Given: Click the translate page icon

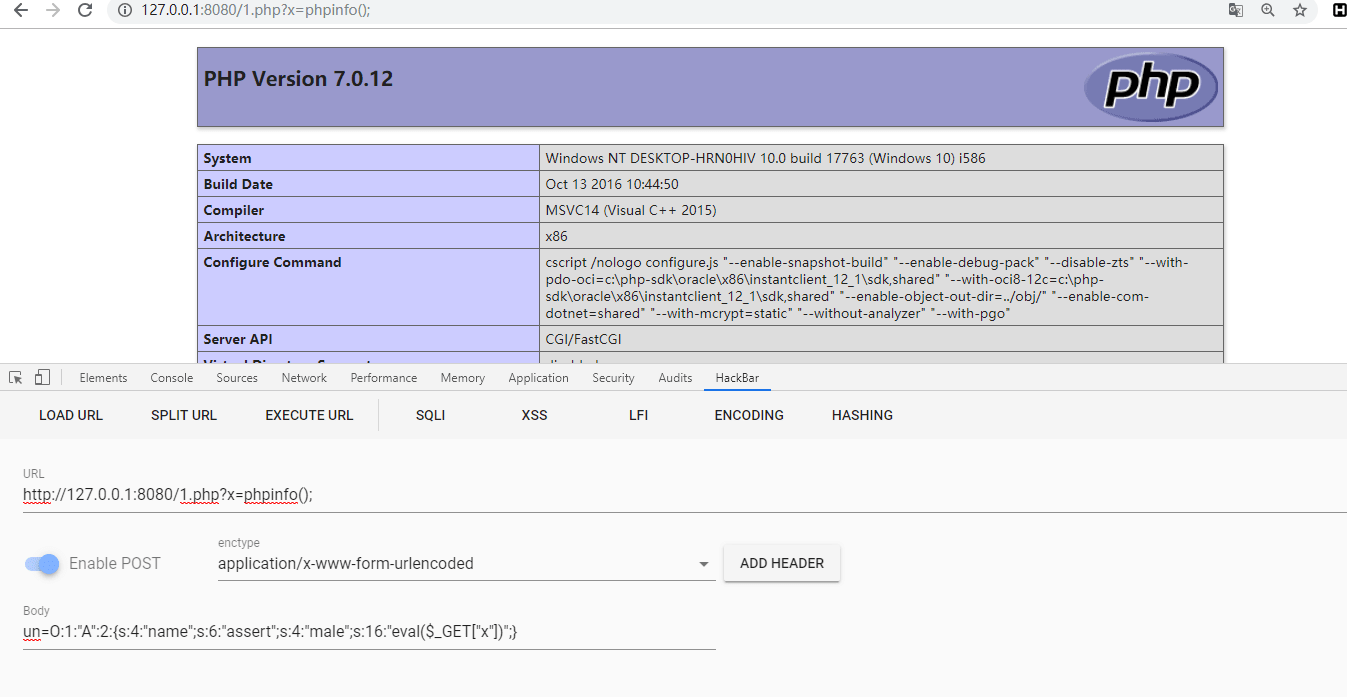Looking at the screenshot, I should 1236,11.
